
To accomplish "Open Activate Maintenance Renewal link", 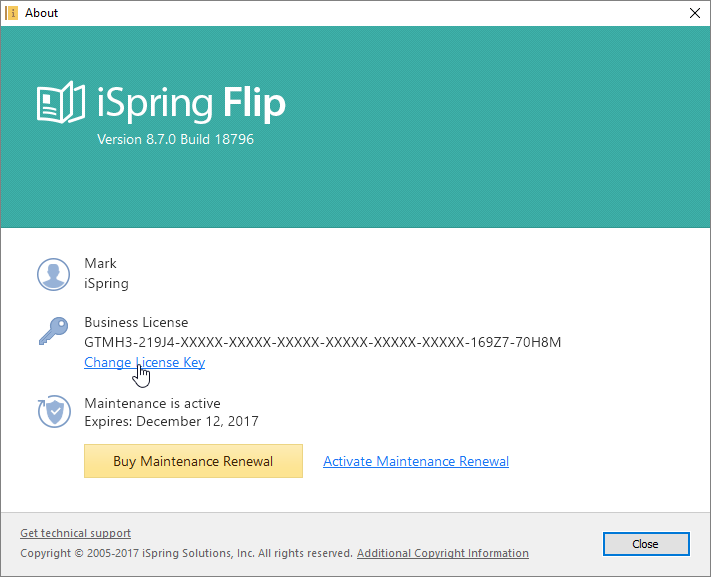I will [416, 461].
